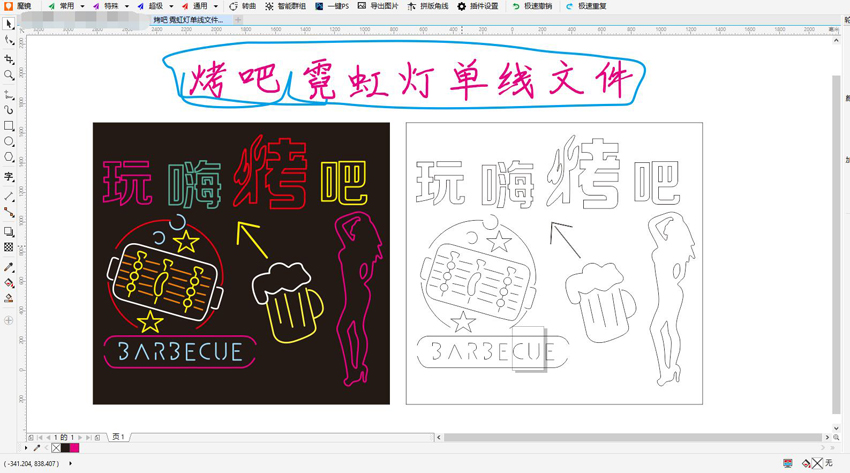
Task: Select the Text (字) tool
Action: coord(9,177)
